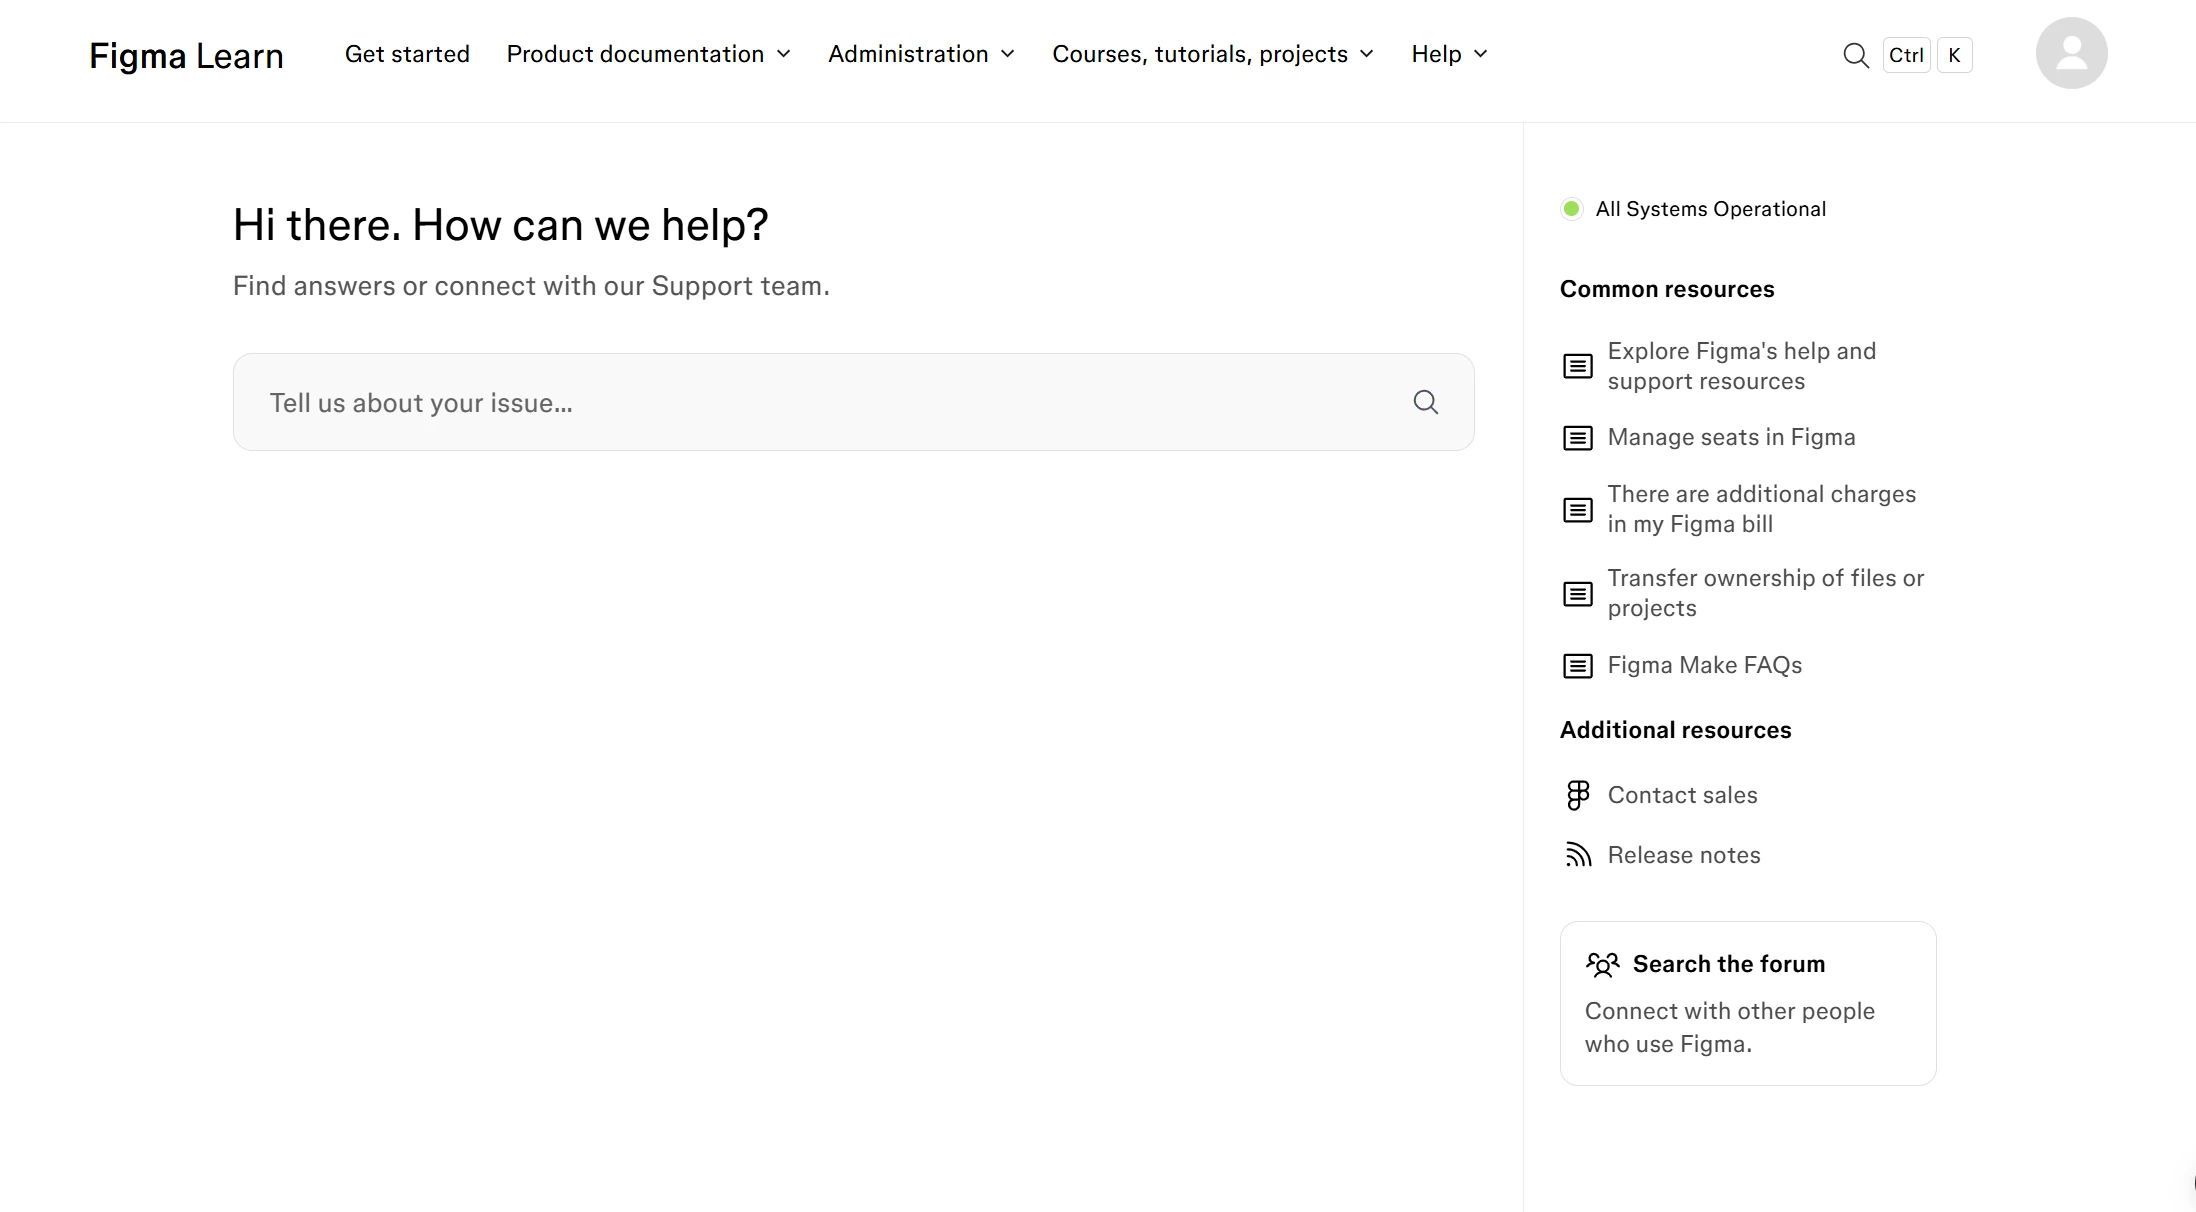Focus the Tell us about your issue field
The width and height of the screenshot is (2196, 1212).
[820, 402]
